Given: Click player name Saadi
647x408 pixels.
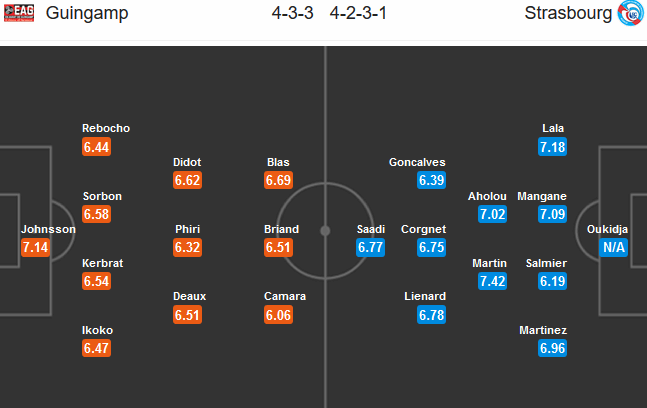Looking at the screenshot, I should click(x=371, y=229).
